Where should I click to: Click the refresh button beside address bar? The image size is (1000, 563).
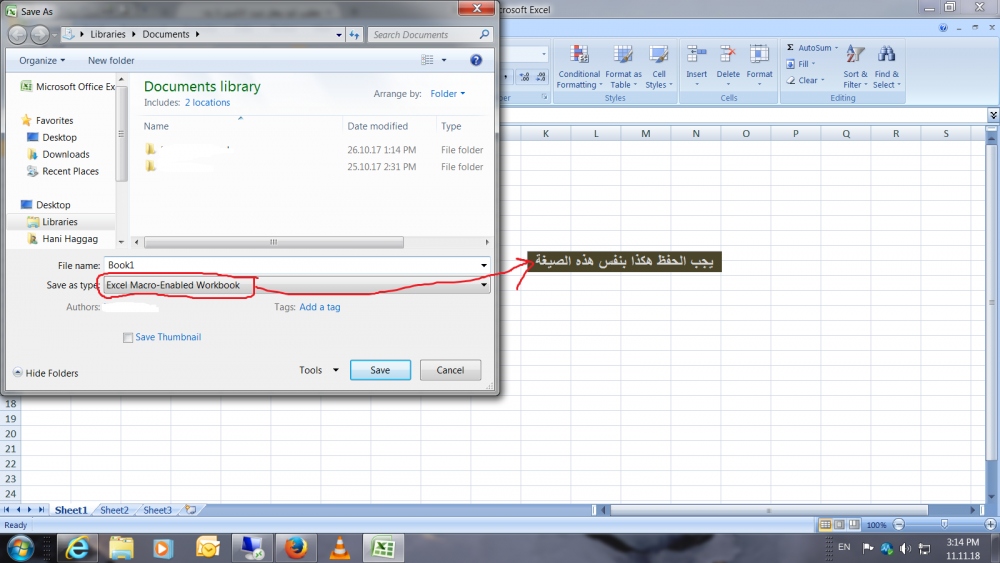pyautogui.click(x=355, y=34)
